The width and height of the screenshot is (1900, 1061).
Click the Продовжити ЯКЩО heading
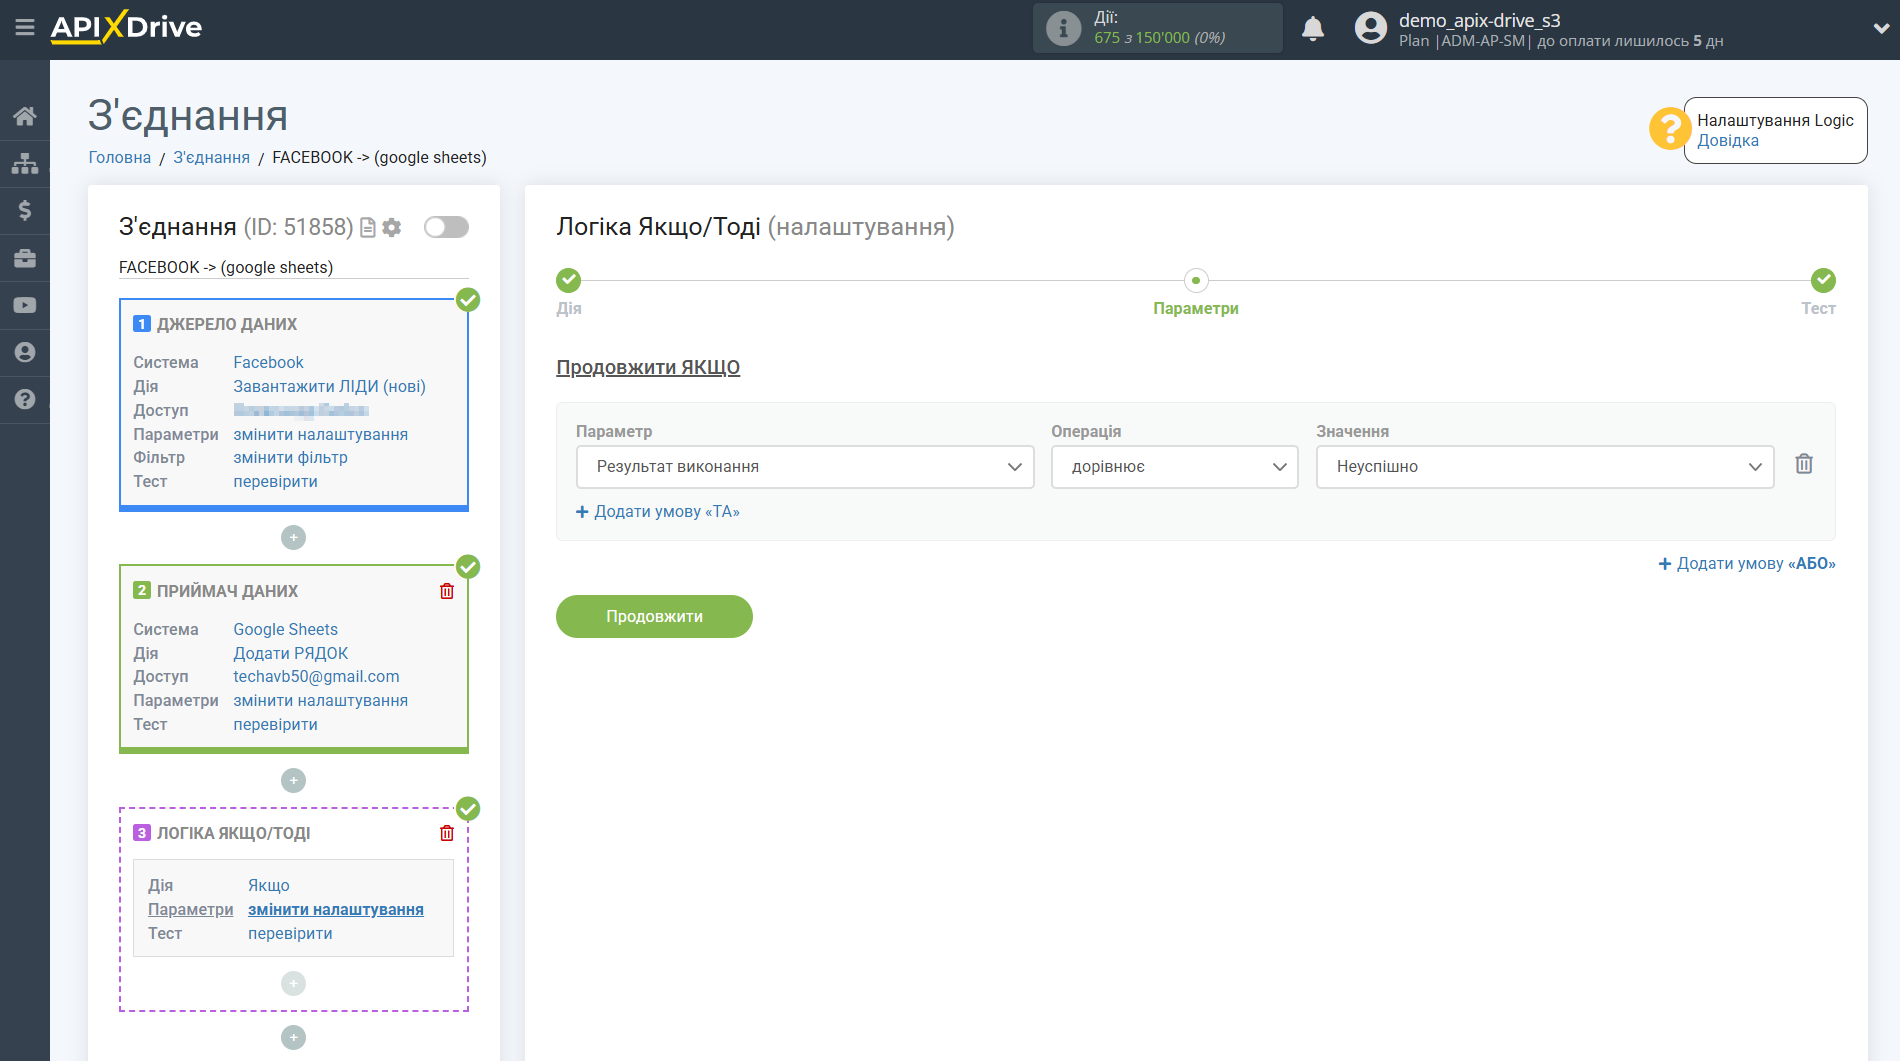coord(648,368)
